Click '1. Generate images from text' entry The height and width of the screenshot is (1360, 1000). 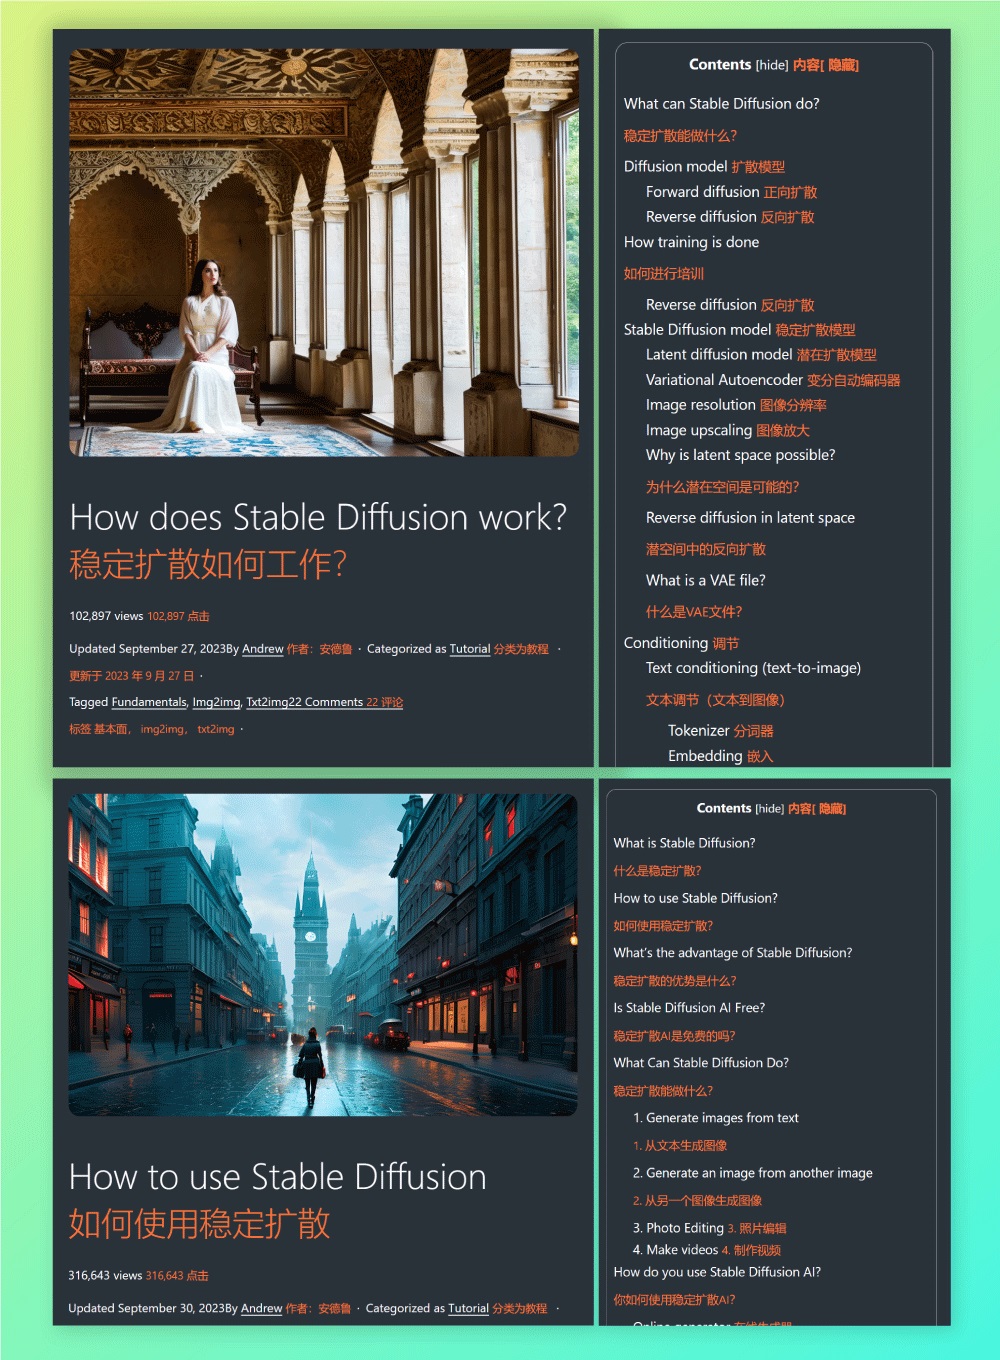(716, 1118)
